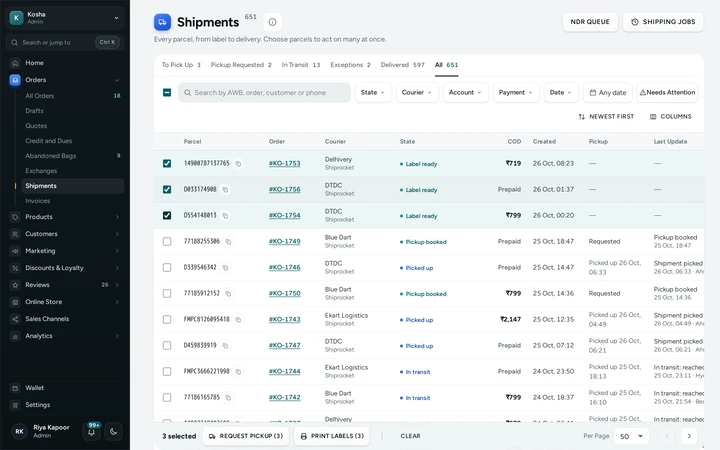
Task: Uncheck parcel 14900787137765 row checkbox
Action: [x=167, y=163]
